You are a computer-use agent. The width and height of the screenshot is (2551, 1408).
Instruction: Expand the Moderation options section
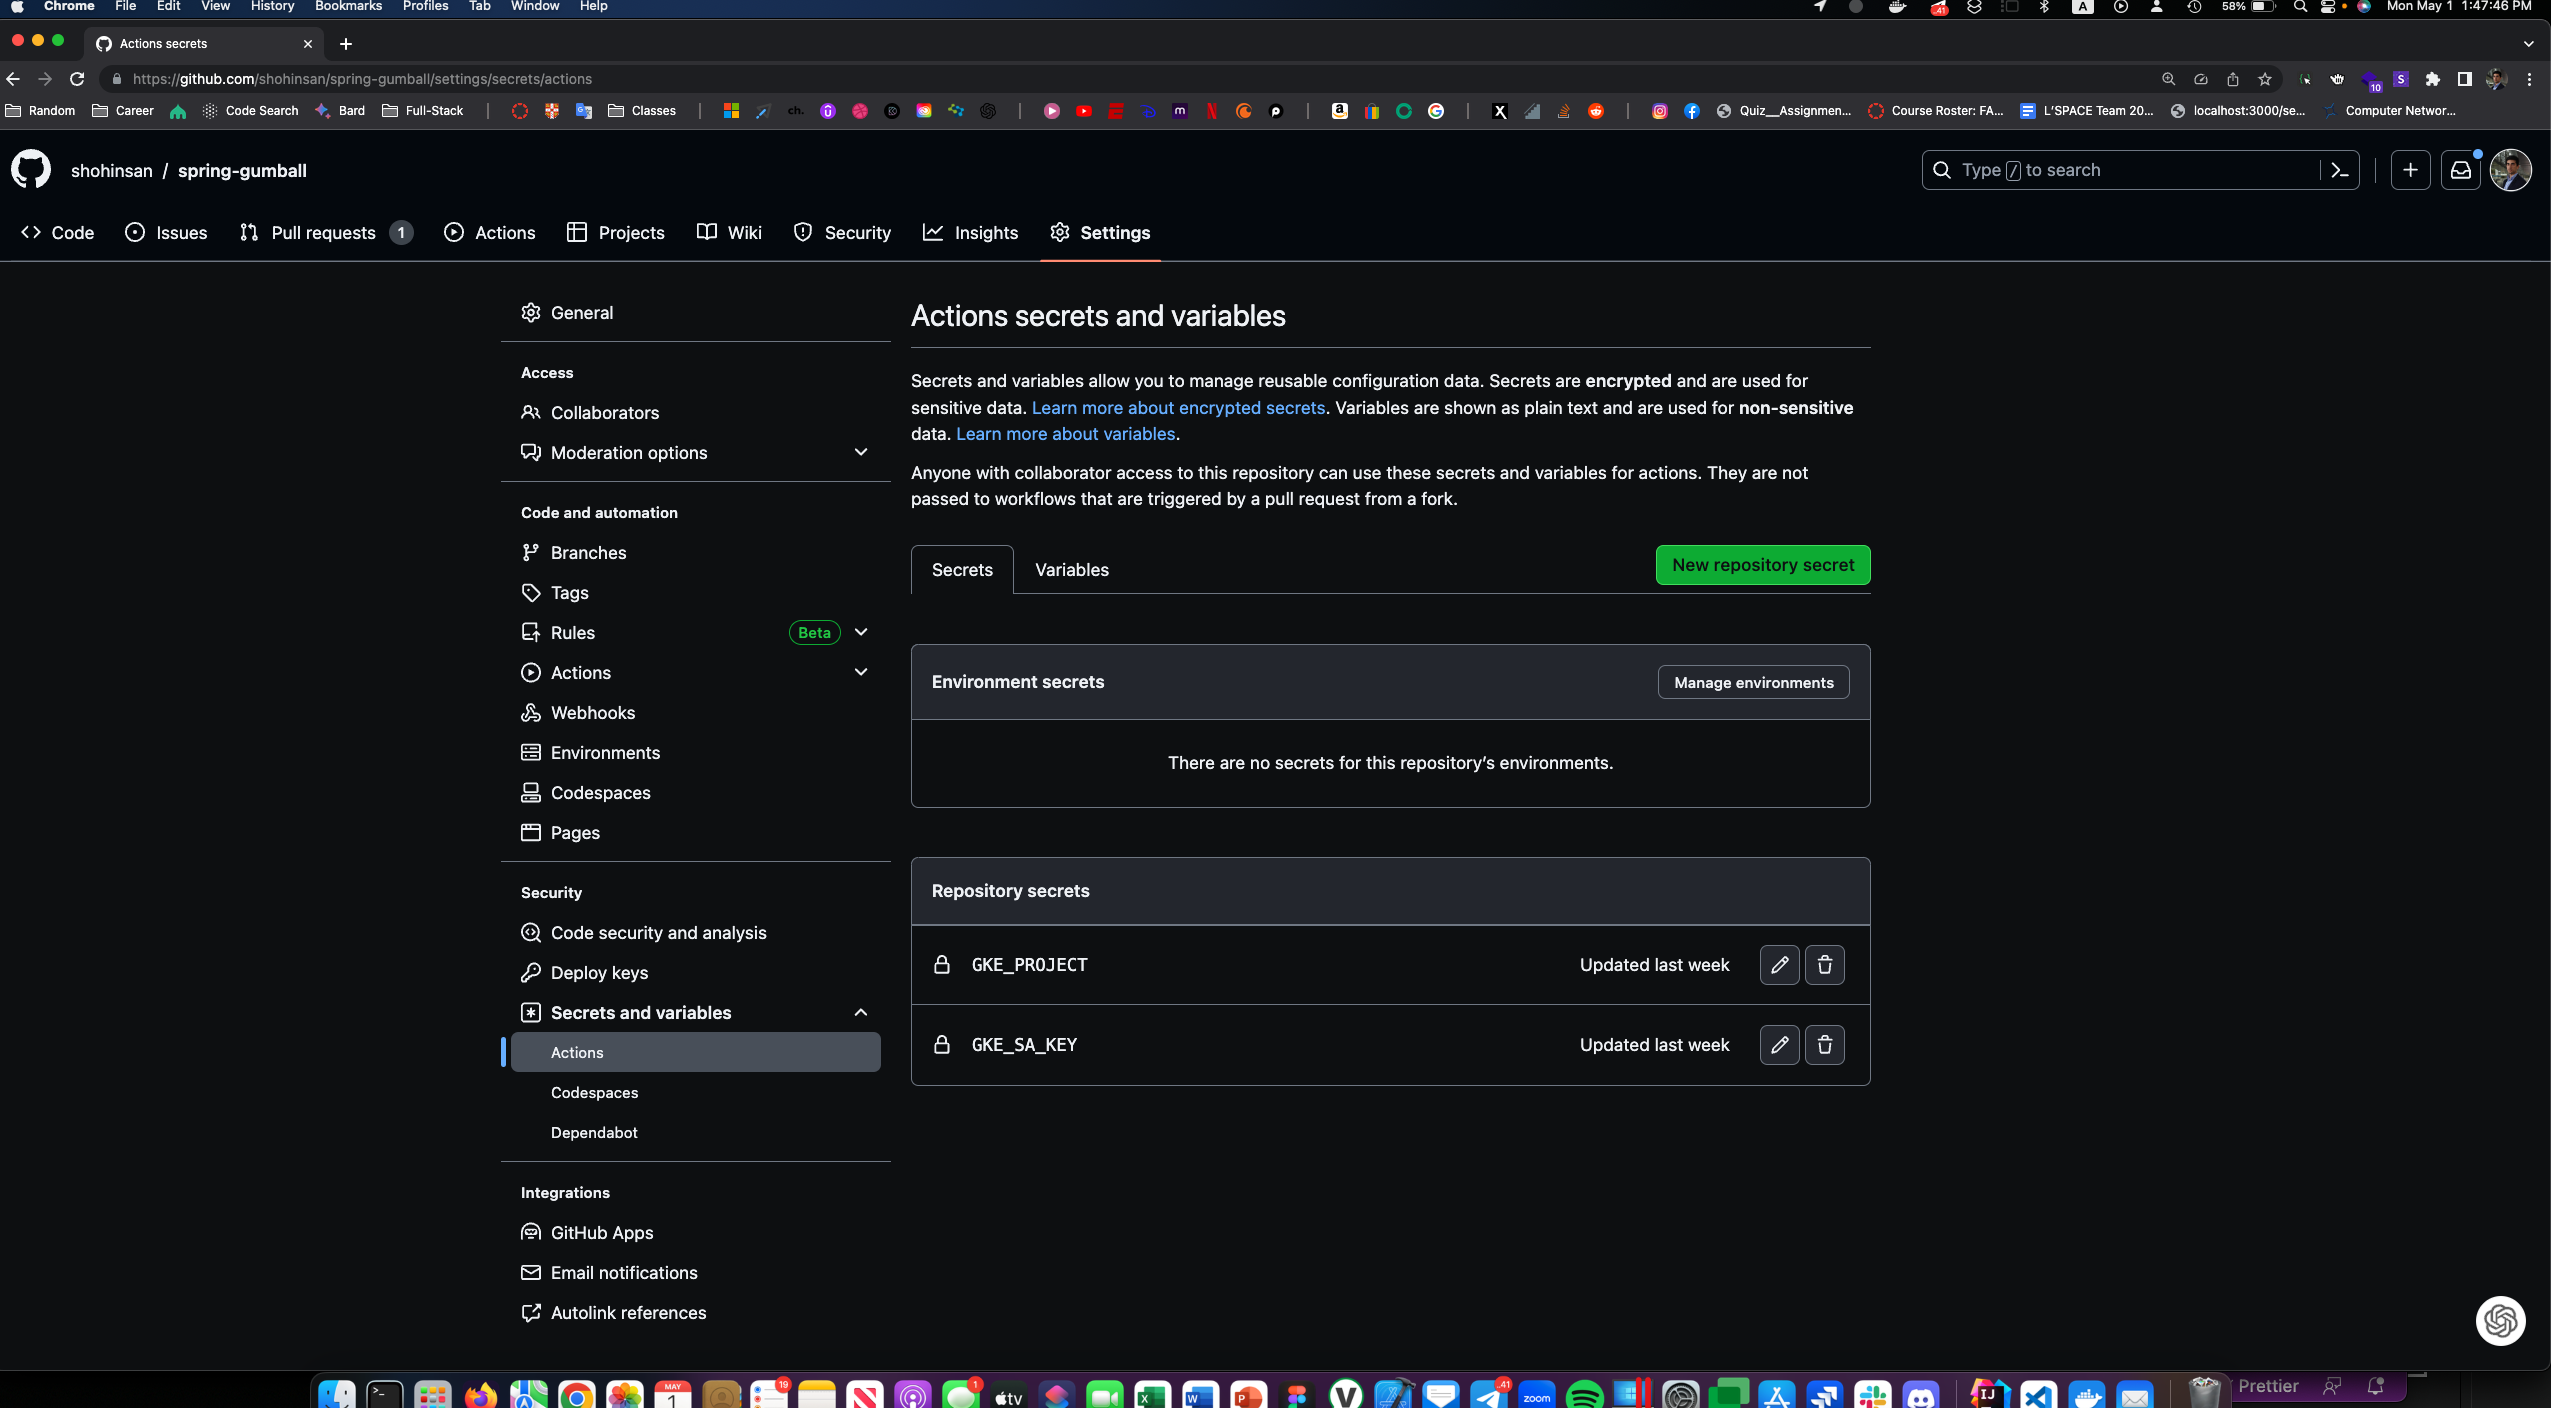(860, 452)
